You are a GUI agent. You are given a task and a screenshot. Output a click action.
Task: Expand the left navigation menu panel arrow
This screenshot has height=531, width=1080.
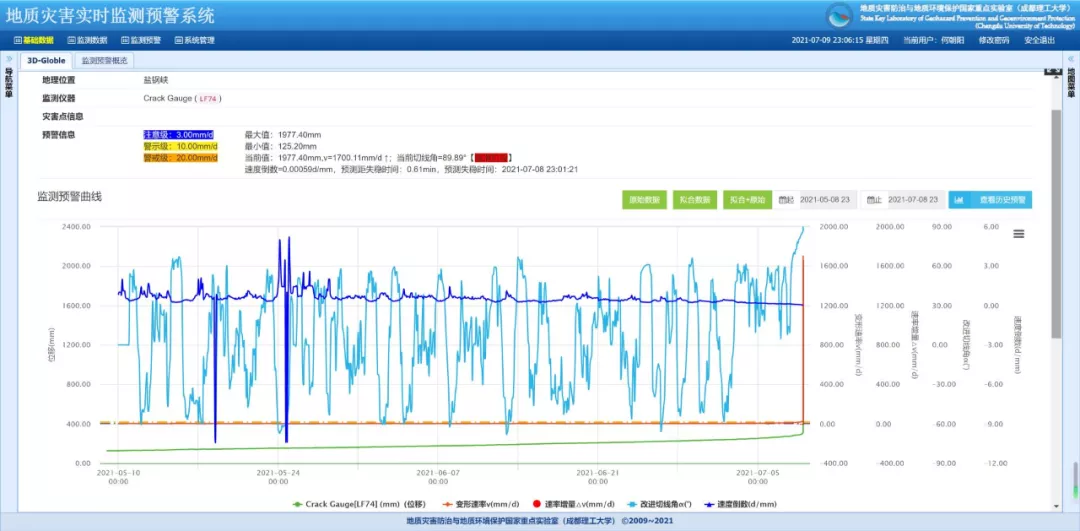point(9,59)
